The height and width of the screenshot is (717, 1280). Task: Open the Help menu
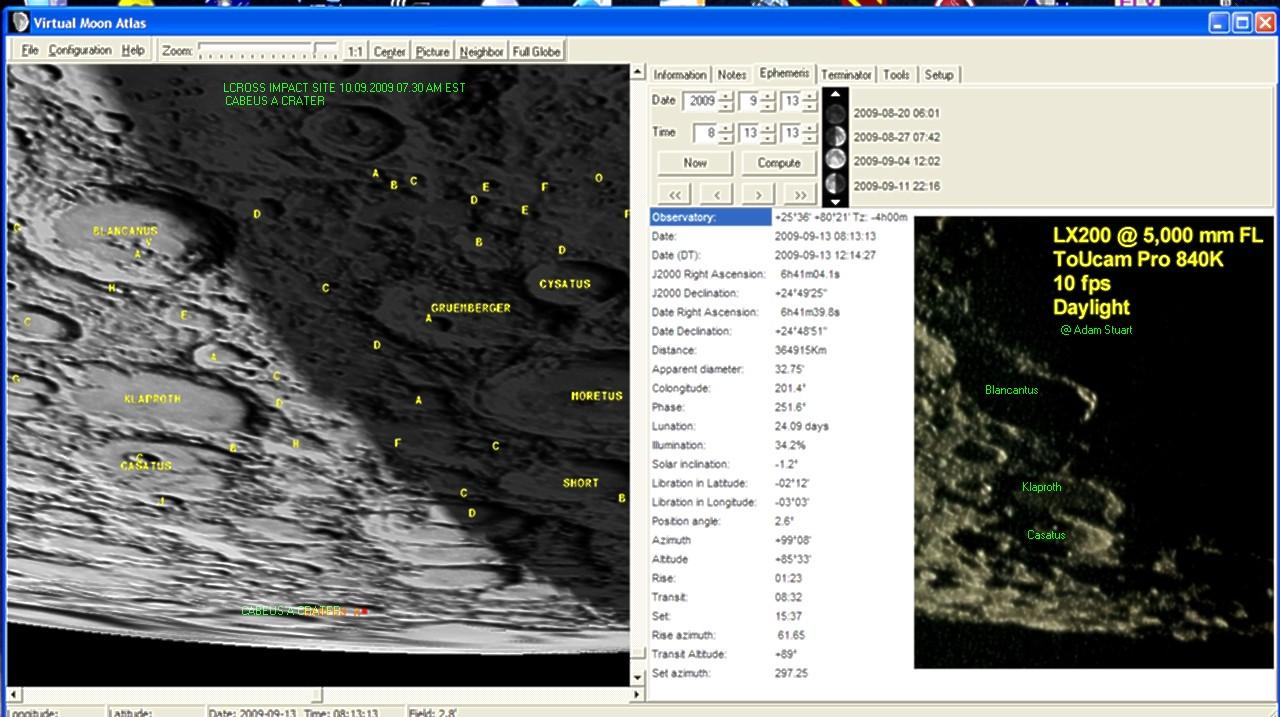tap(133, 50)
